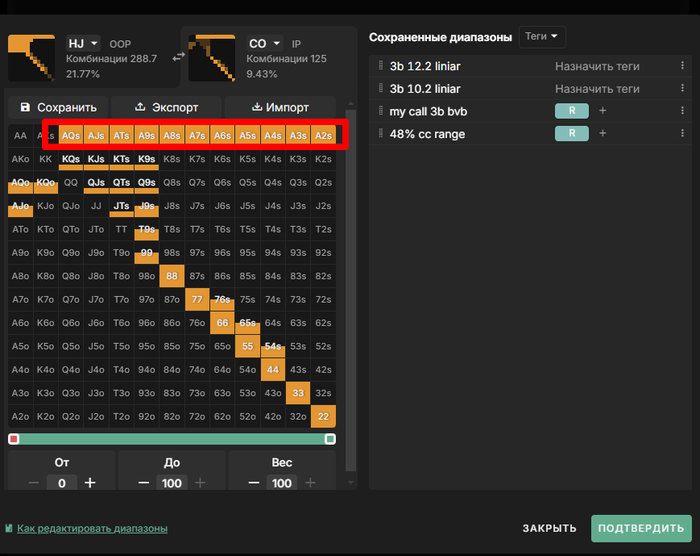Open options menu for my call 3b bvb
This screenshot has width=700, height=556.
pos(682,111)
